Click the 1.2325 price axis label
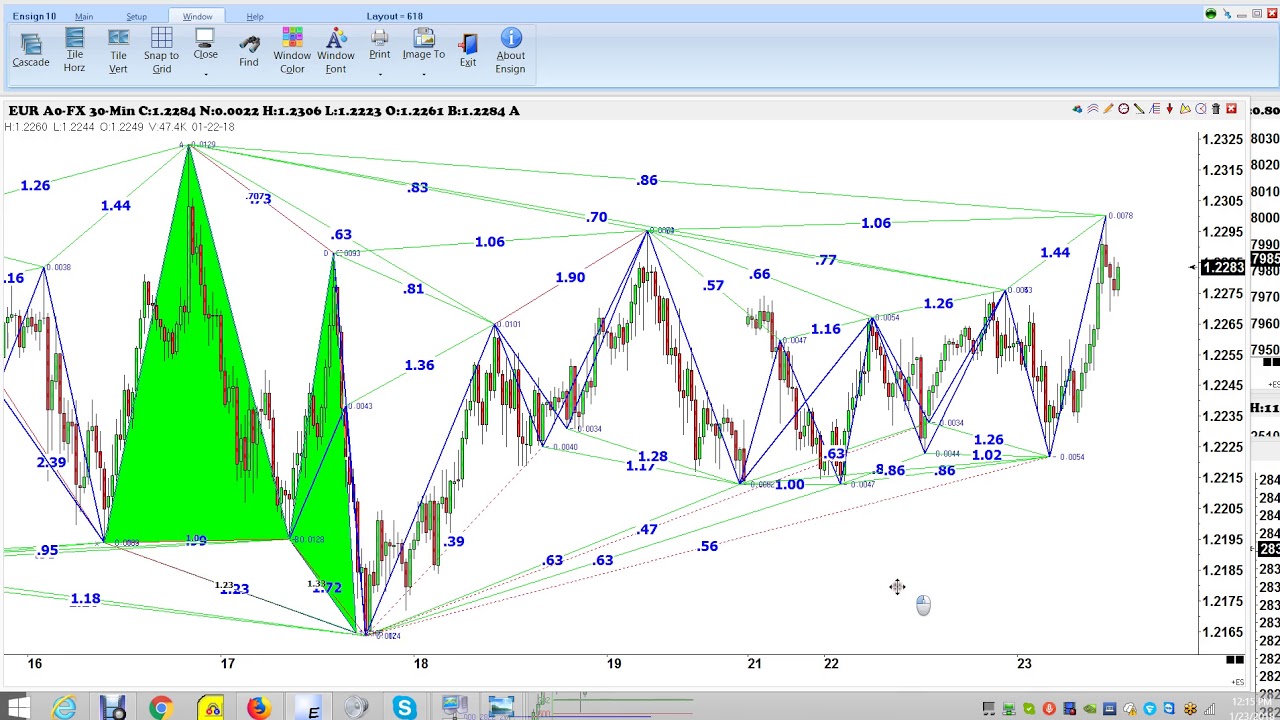Image resolution: width=1280 pixels, height=720 pixels. (x=1223, y=139)
